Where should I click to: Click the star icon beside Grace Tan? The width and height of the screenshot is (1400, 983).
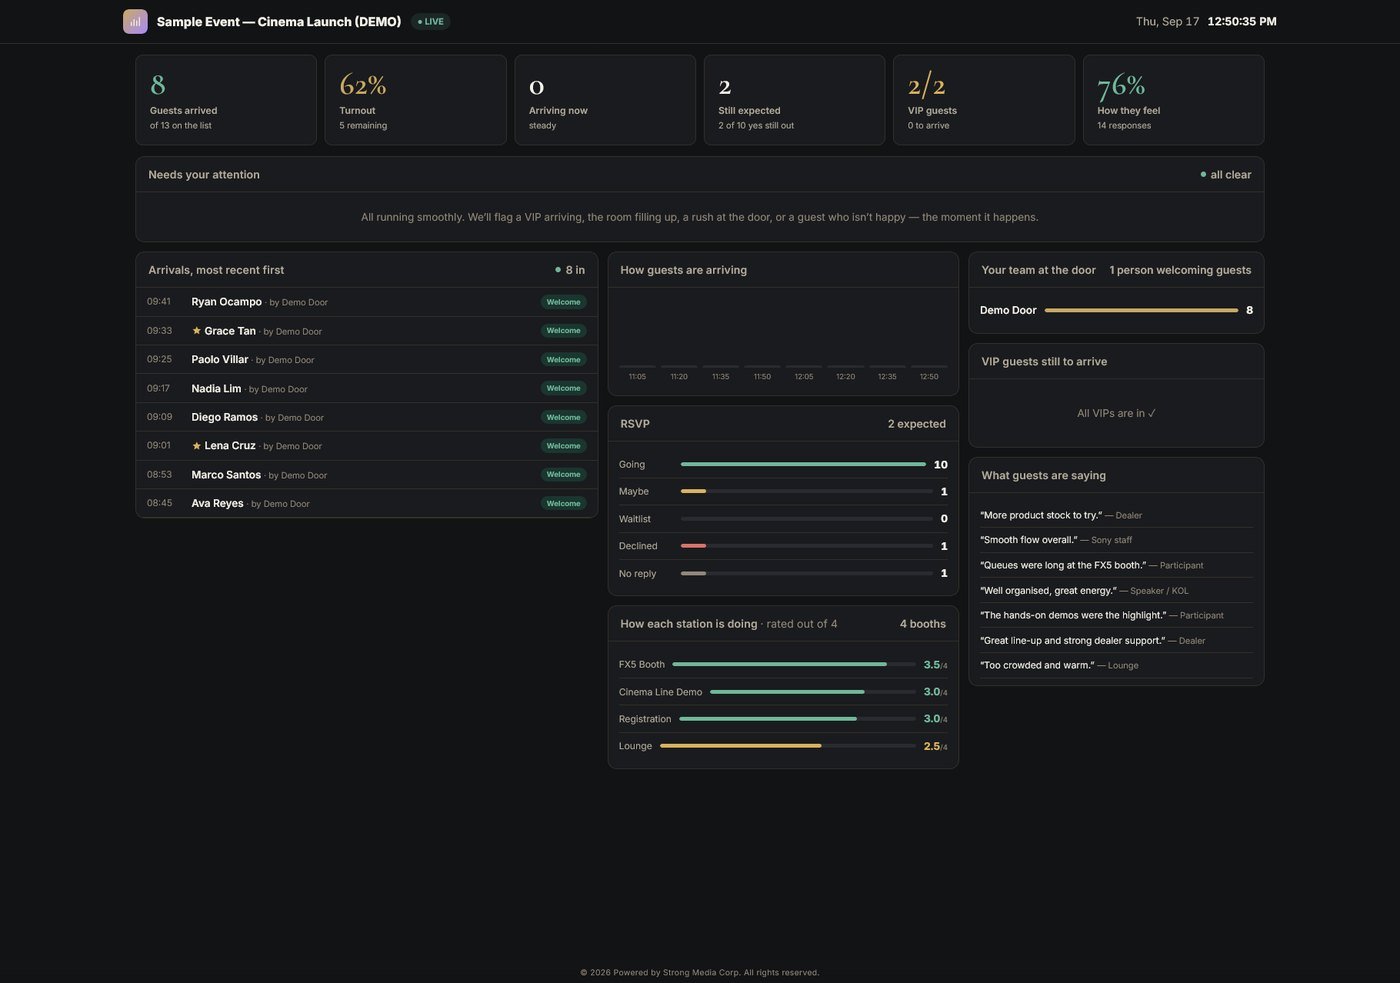click(x=196, y=330)
